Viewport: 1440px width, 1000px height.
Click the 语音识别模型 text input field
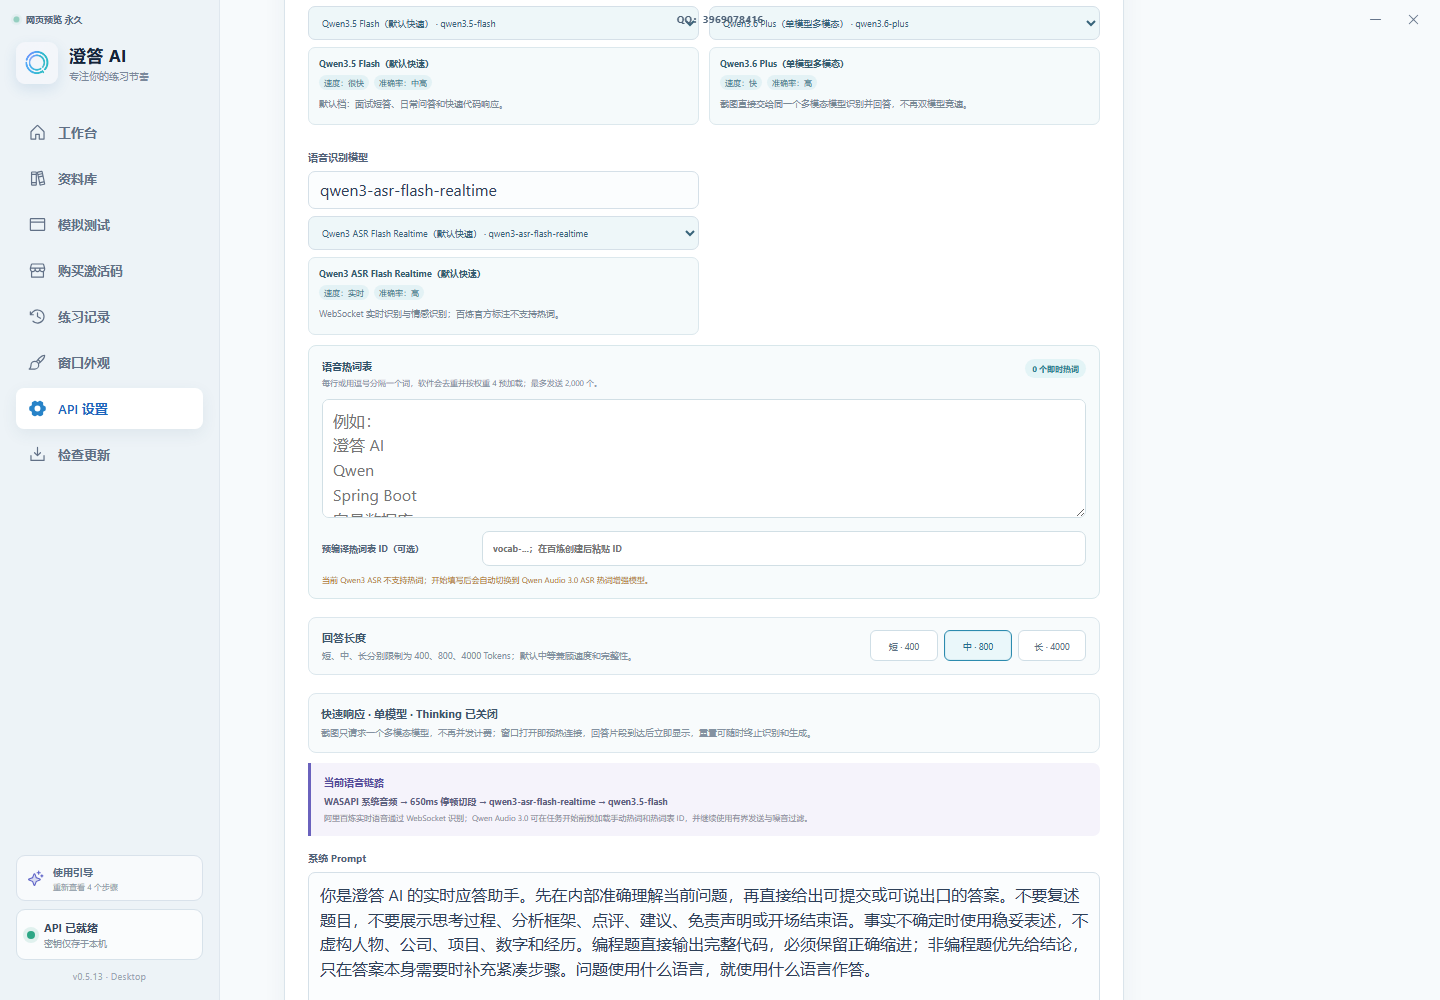pyautogui.click(x=503, y=190)
